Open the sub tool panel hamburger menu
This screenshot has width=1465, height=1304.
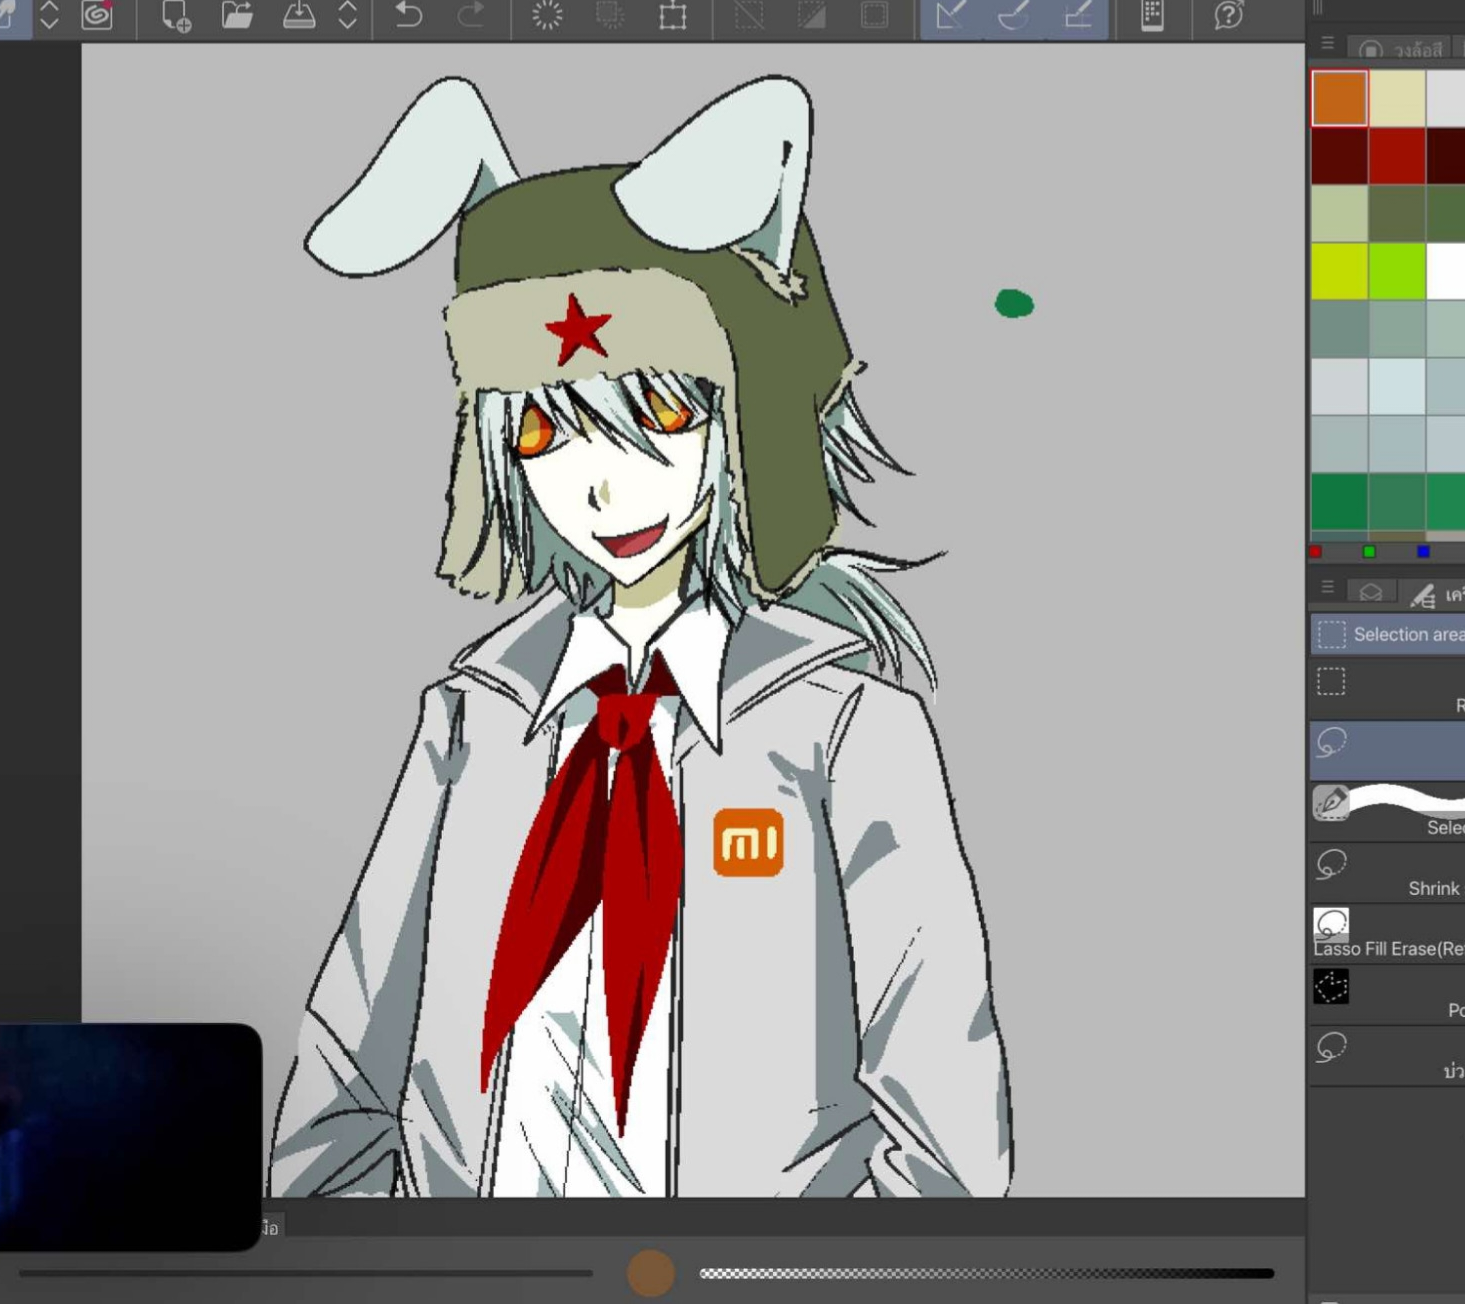1327,588
